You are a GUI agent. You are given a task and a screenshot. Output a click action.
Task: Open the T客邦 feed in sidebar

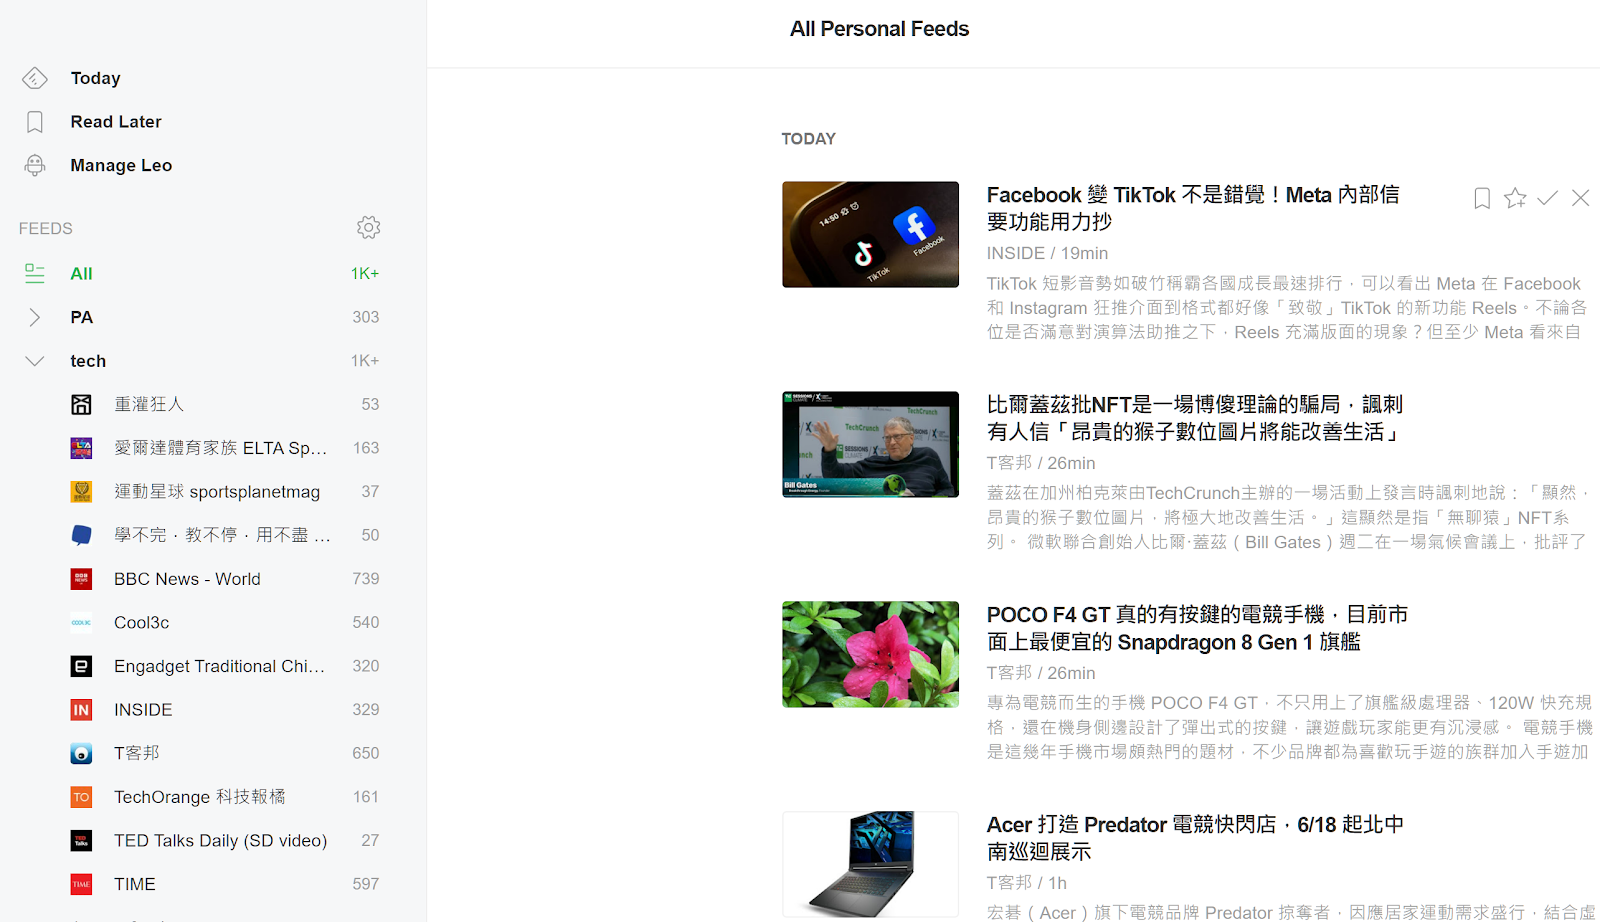point(137,753)
